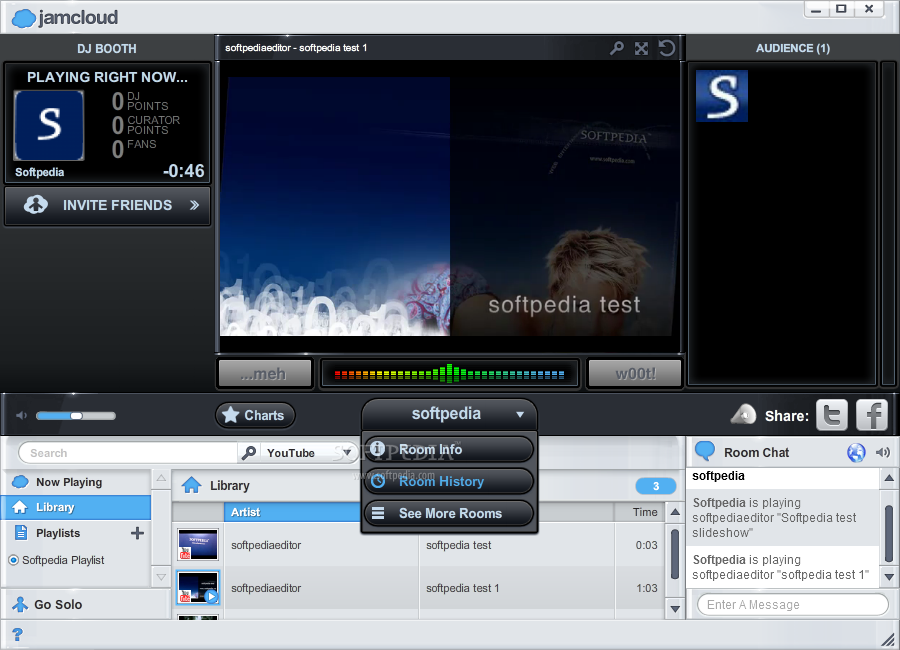Click the search magnifier next to YouTube
The height and width of the screenshot is (650, 900).
[249, 453]
